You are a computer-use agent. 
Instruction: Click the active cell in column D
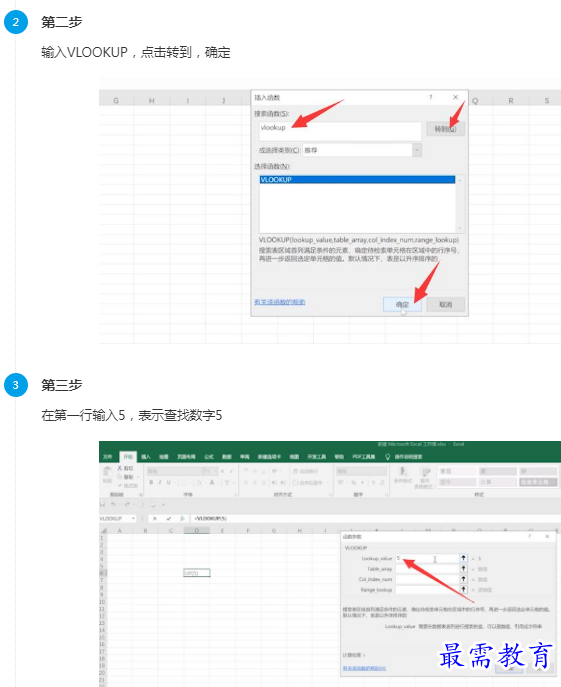click(197, 573)
